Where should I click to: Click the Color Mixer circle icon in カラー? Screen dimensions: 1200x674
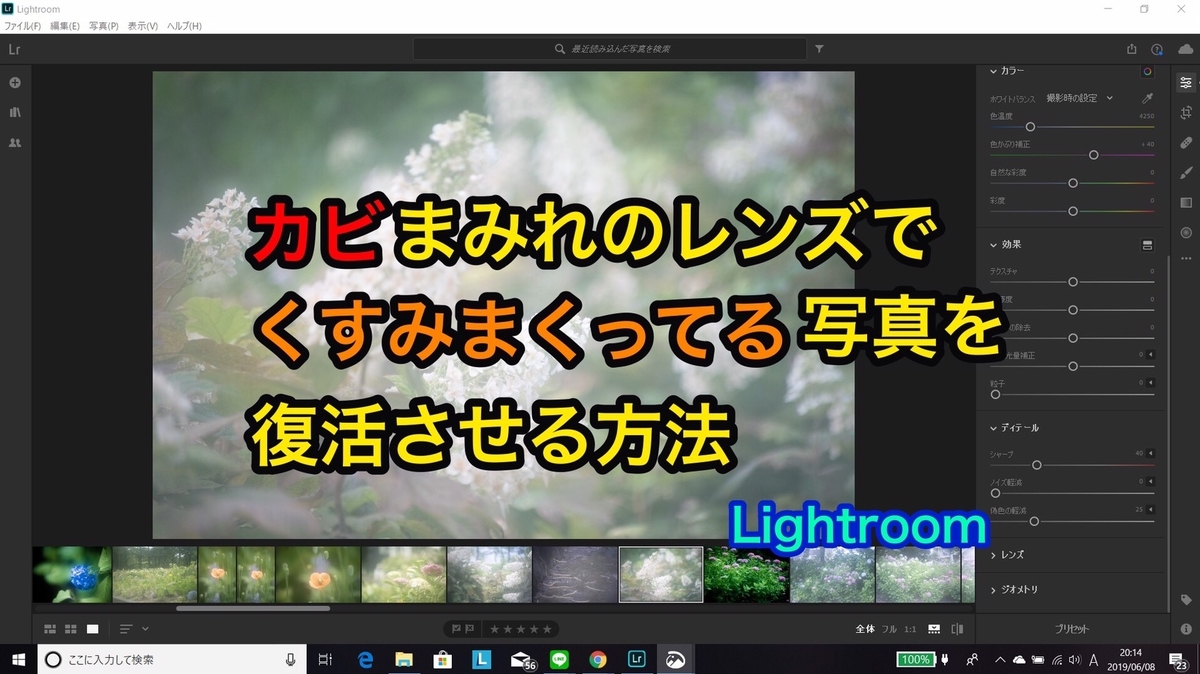pos(1147,71)
